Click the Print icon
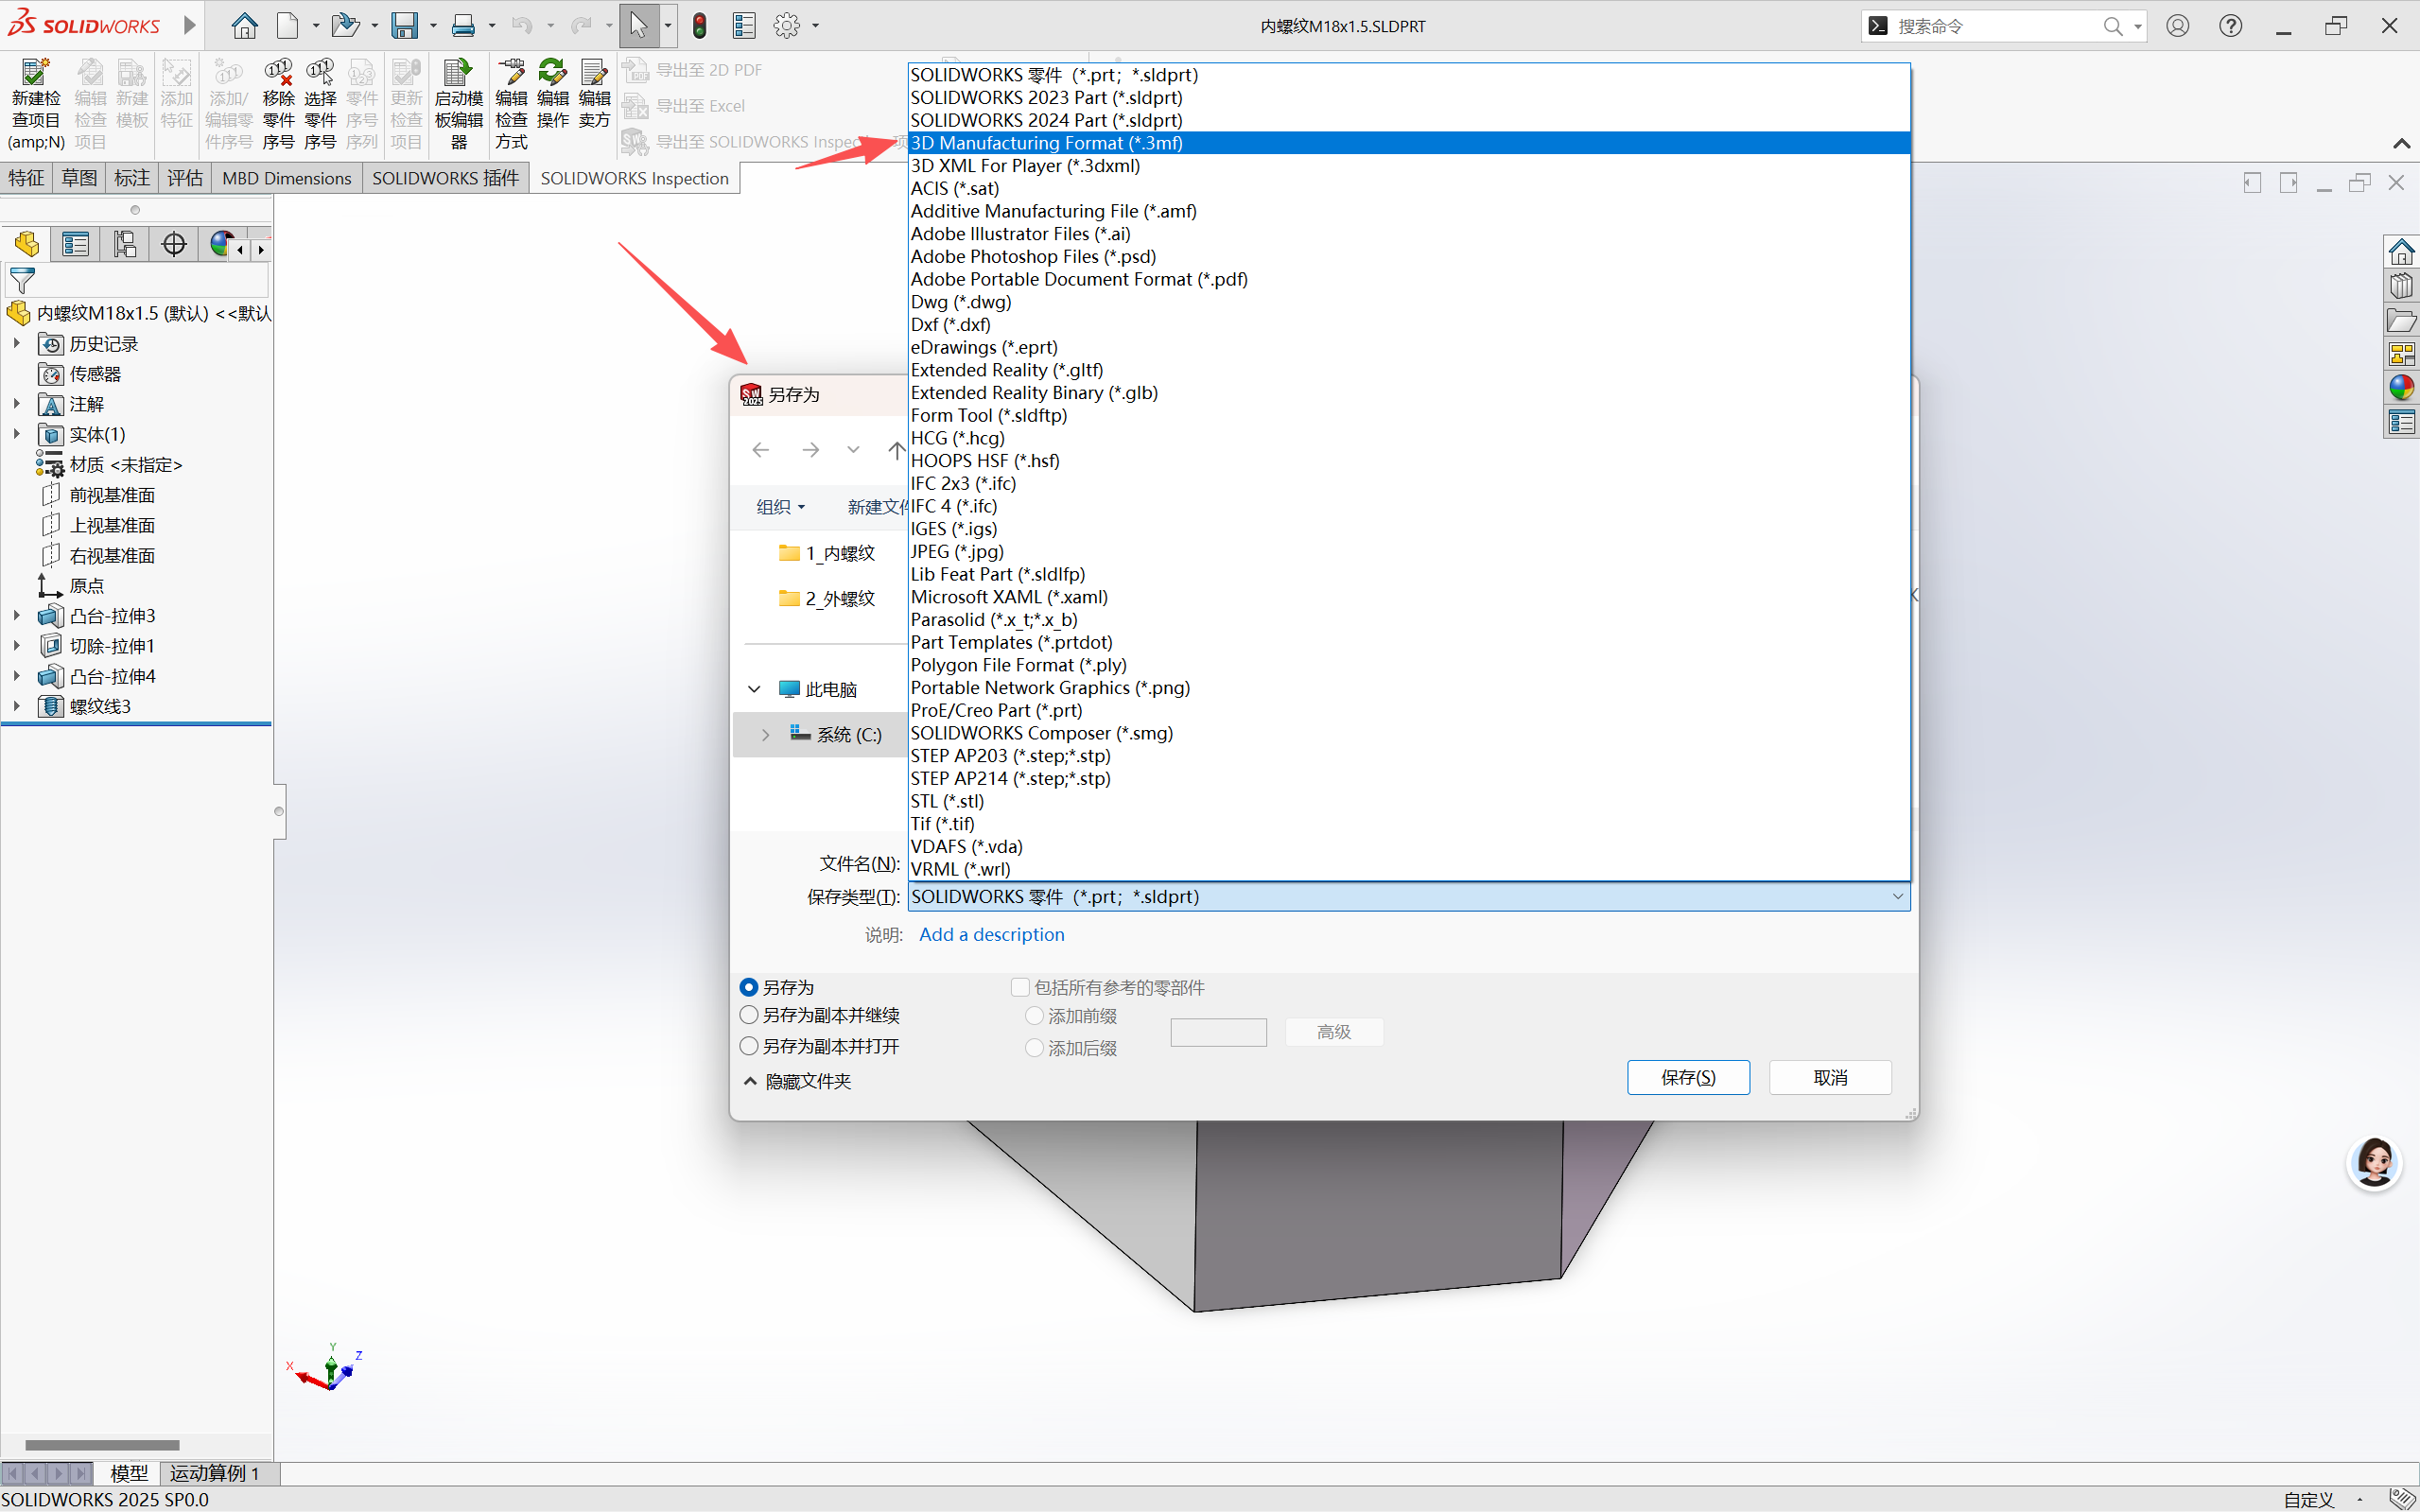 [x=463, y=26]
